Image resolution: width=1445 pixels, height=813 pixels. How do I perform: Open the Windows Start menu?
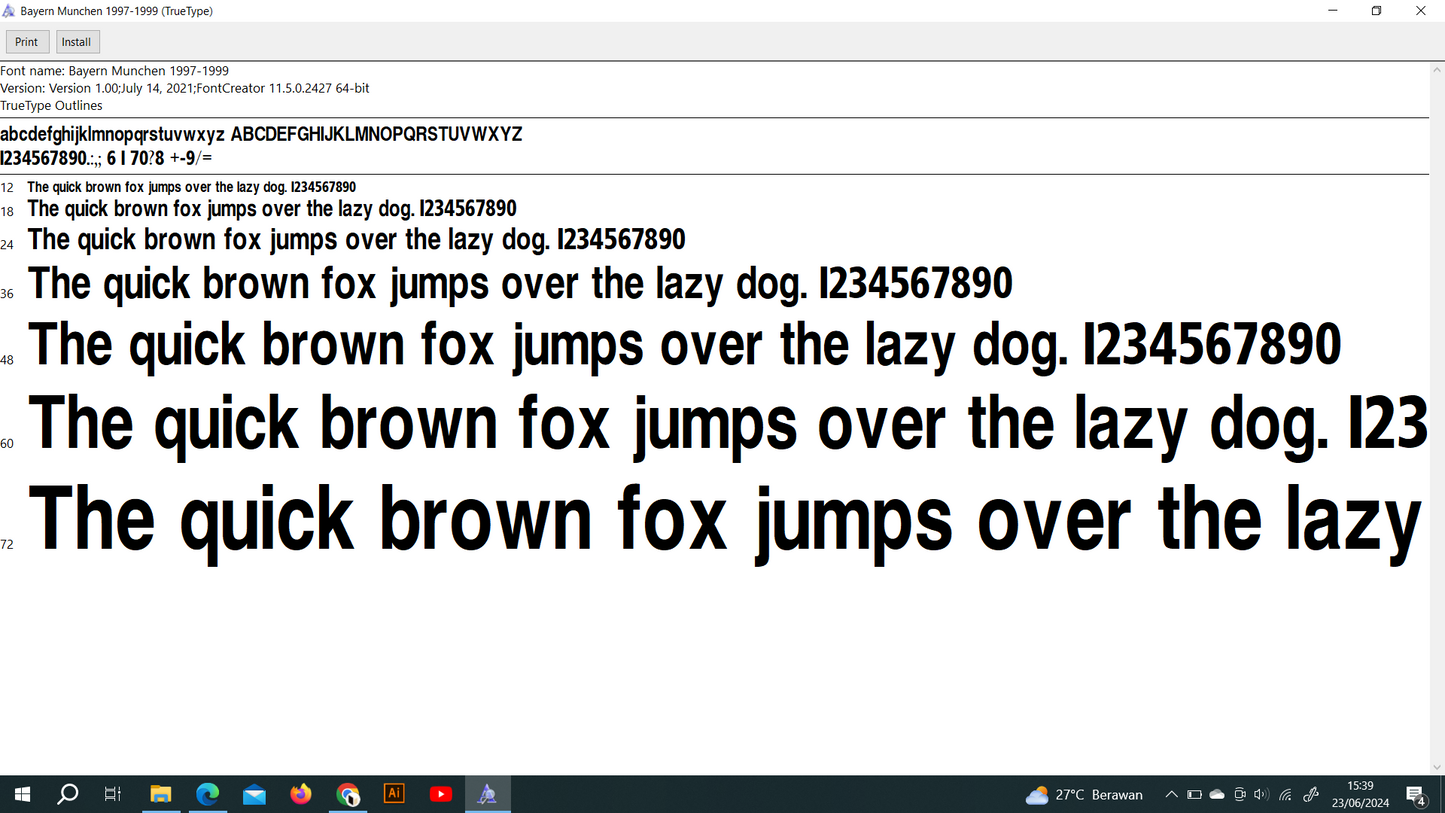coord(22,795)
